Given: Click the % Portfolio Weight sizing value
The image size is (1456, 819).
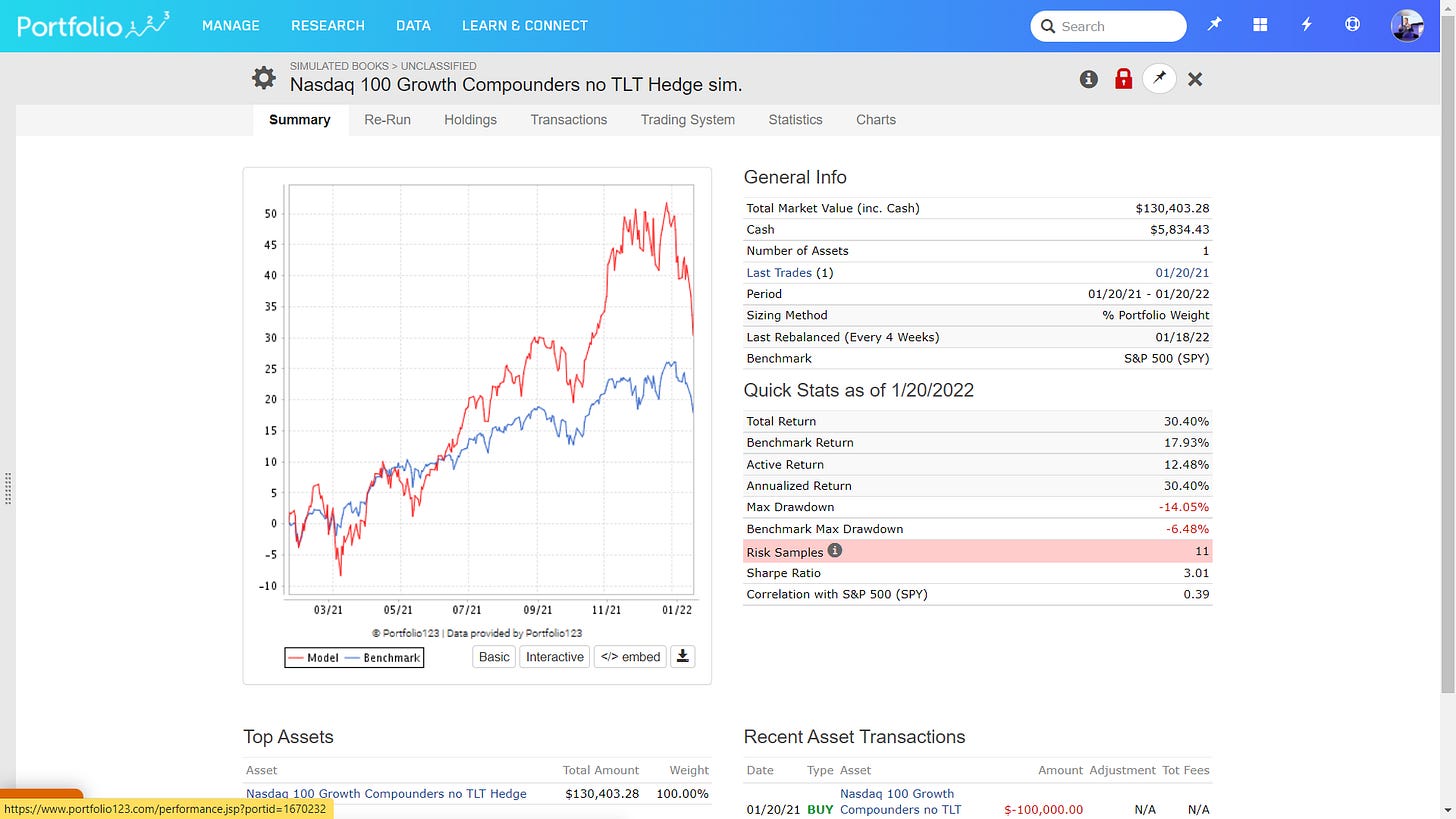Looking at the screenshot, I should coord(1156,315).
